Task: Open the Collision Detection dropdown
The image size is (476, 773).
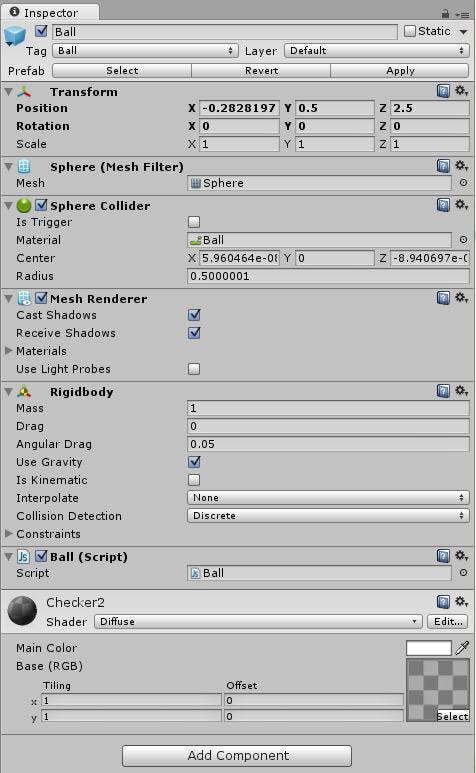Action: coord(328,516)
